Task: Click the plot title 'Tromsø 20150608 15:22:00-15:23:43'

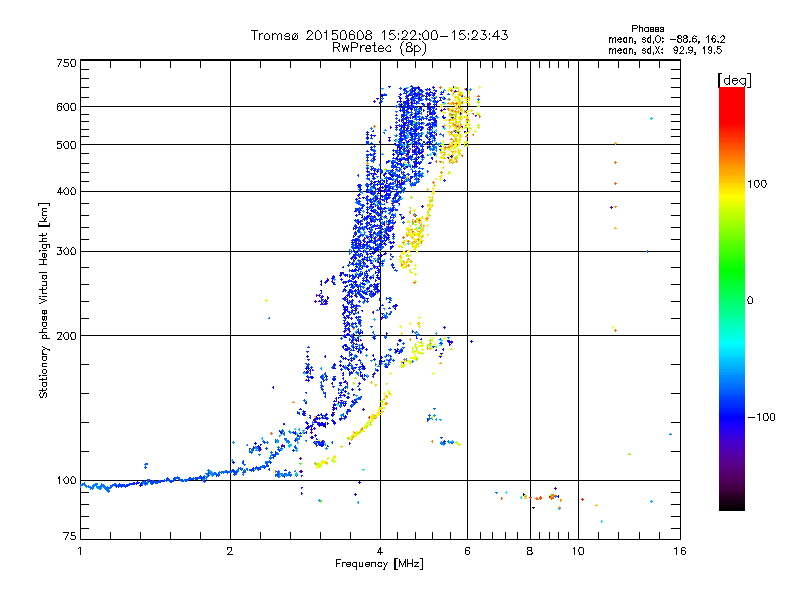Action: [379, 35]
